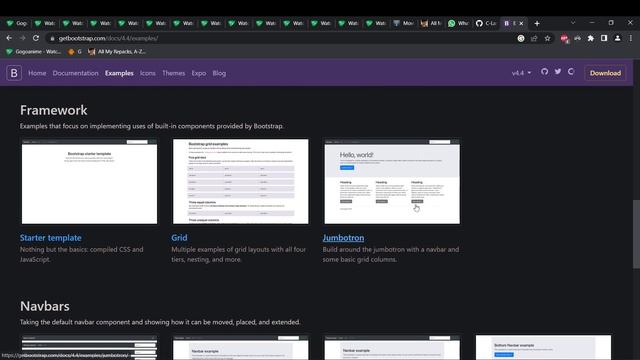The height and width of the screenshot is (360, 640).
Task: Open Expo in Bootstrap navbar
Action: tap(199, 73)
